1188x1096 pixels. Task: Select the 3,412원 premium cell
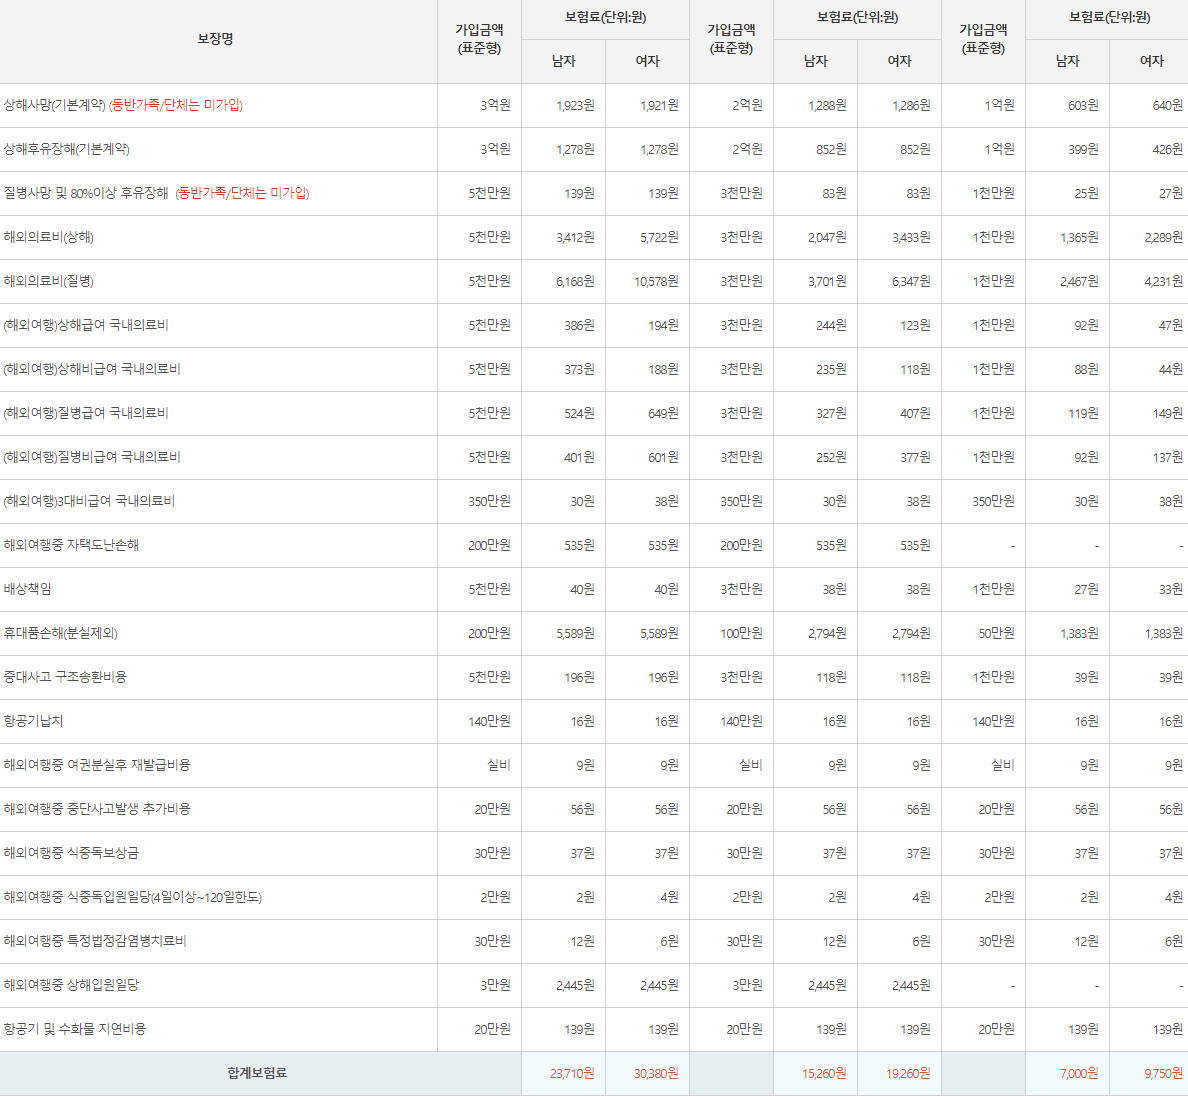[575, 237]
